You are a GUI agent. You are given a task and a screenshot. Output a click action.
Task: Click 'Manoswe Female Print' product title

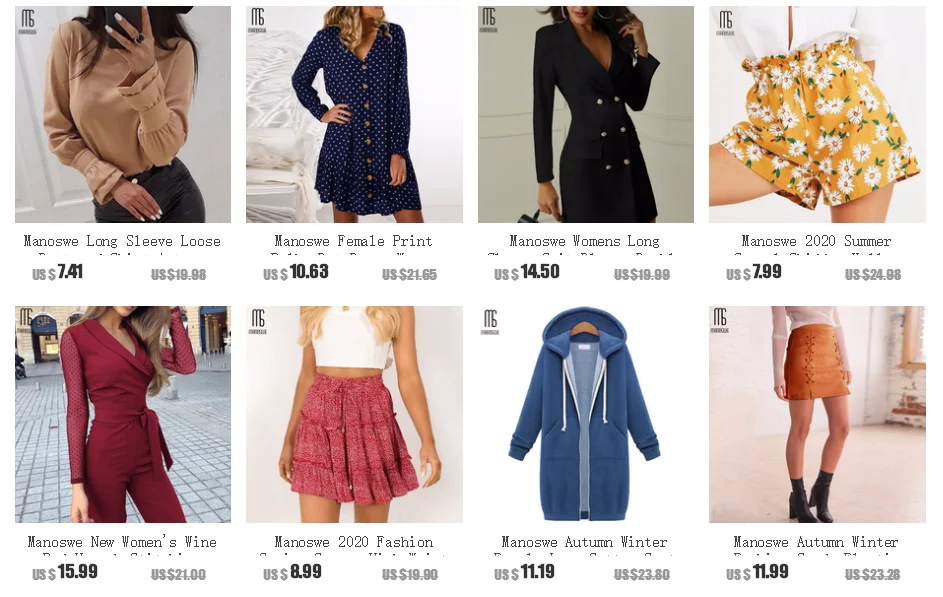pyautogui.click(x=354, y=242)
